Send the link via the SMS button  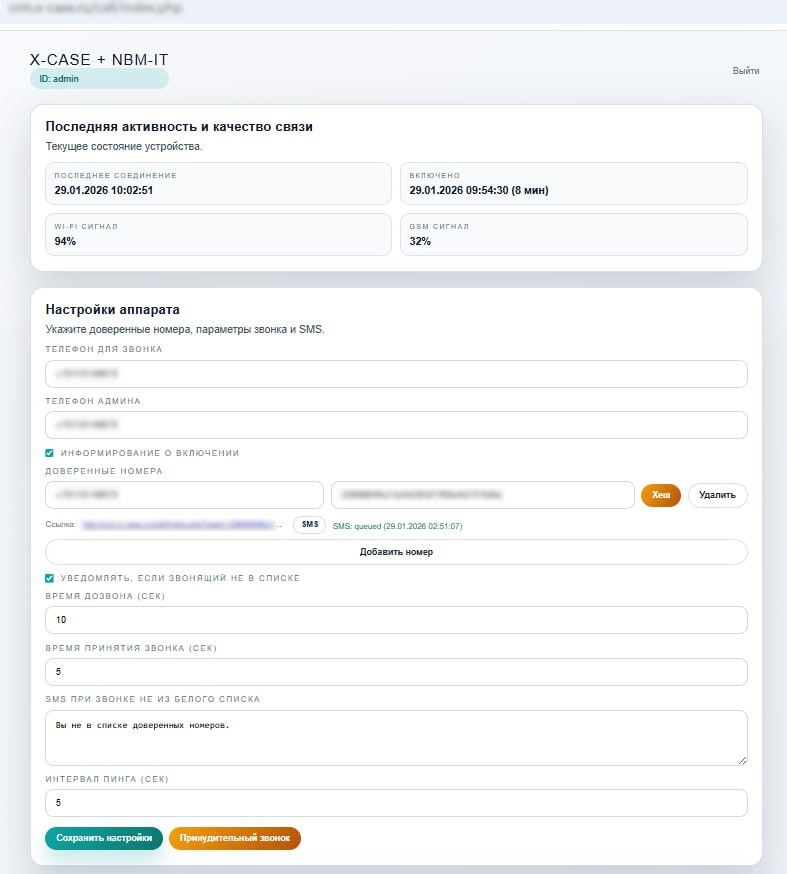[309, 525]
